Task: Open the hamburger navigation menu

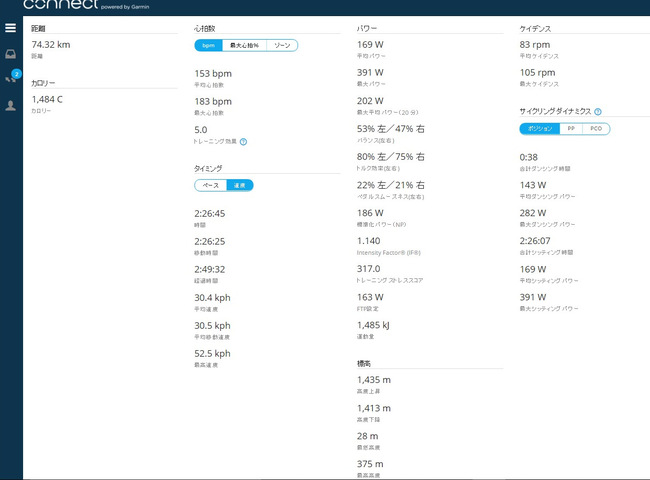Action: 10,28
